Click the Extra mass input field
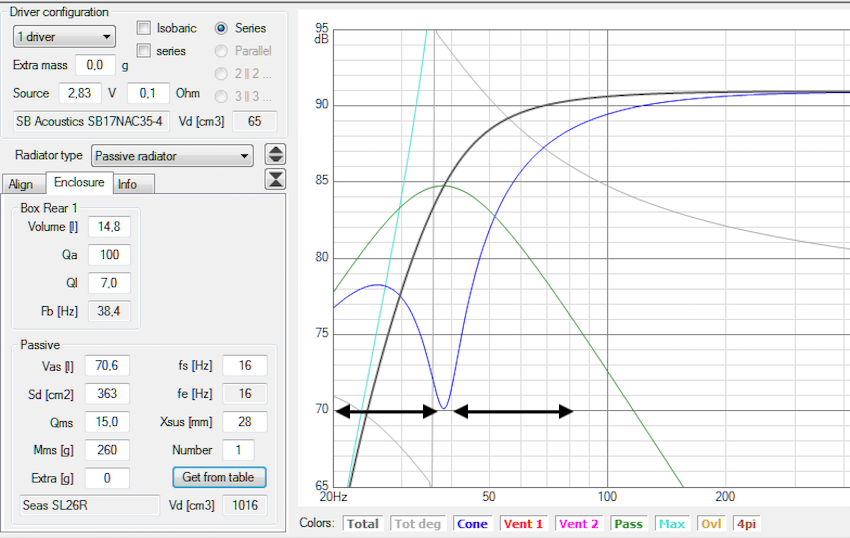This screenshot has width=850, height=538. (95, 65)
